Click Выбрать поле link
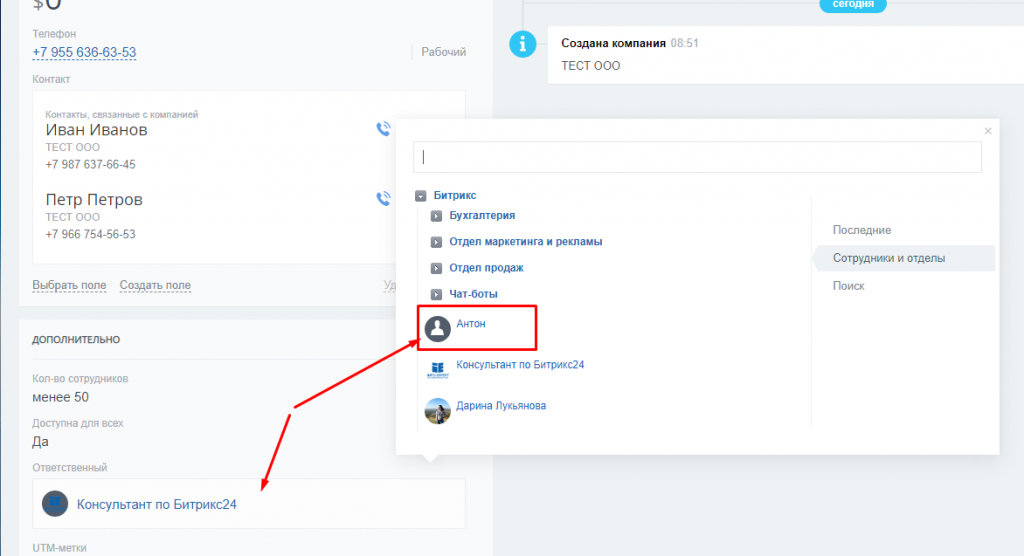Viewport: 1024px width, 556px height. 69,285
